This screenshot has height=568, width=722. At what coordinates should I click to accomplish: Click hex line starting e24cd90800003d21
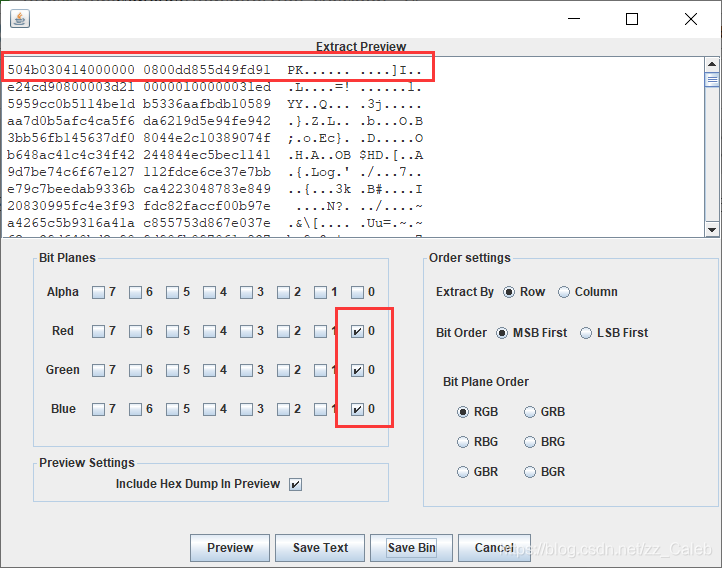(x=215, y=87)
